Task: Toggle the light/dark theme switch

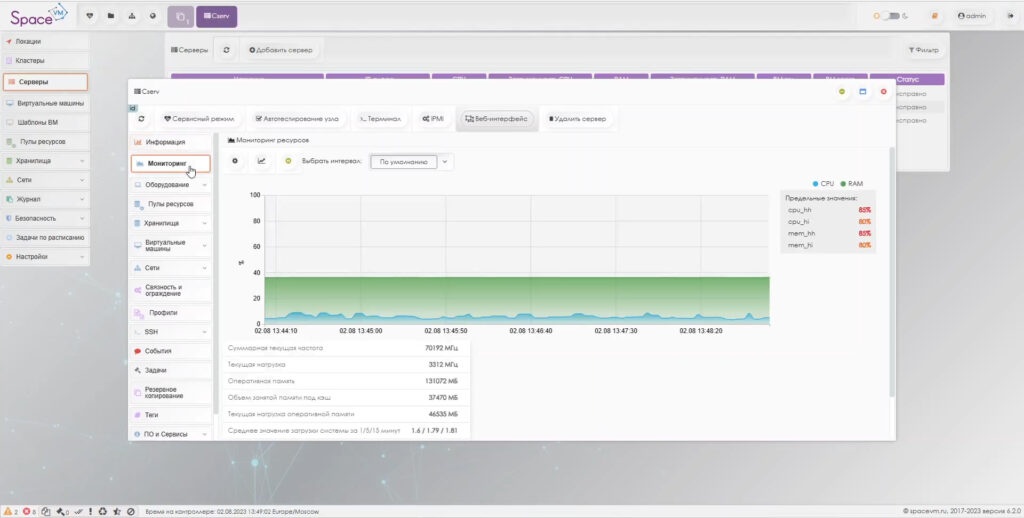Action: (886, 16)
